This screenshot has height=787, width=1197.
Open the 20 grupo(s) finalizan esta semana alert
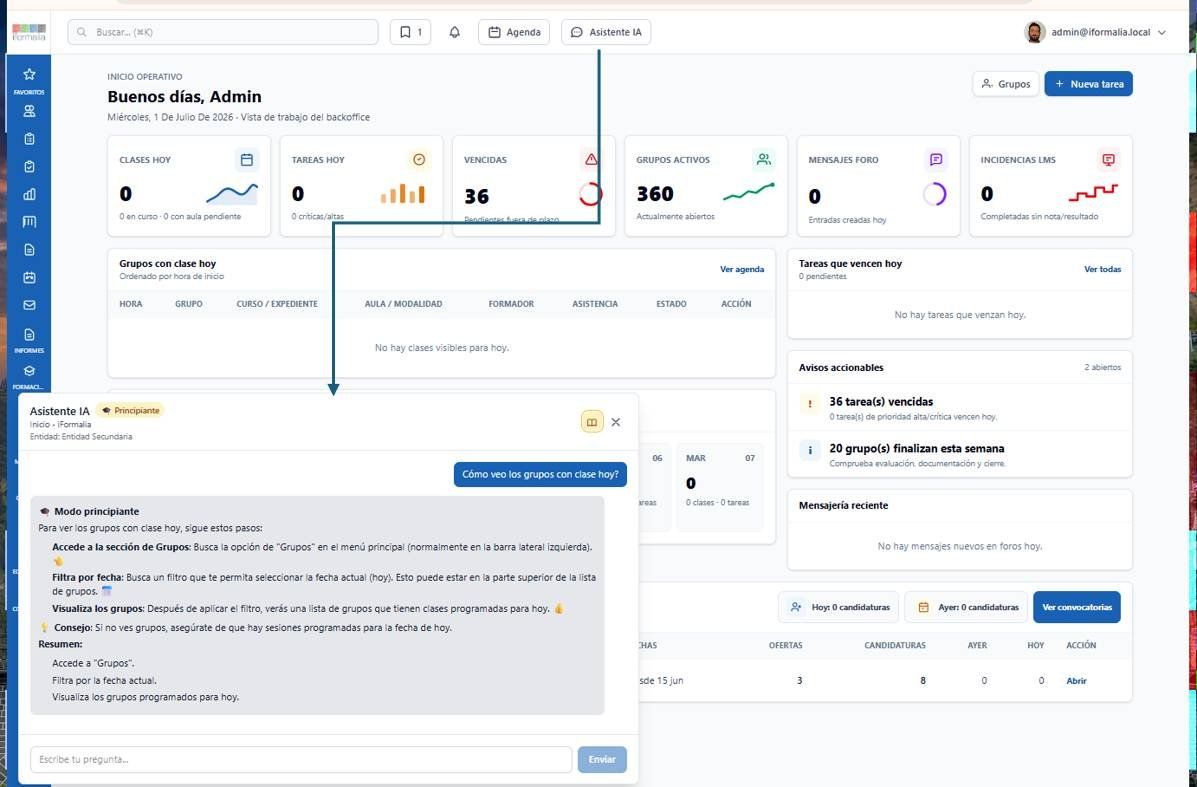tap(960, 455)
